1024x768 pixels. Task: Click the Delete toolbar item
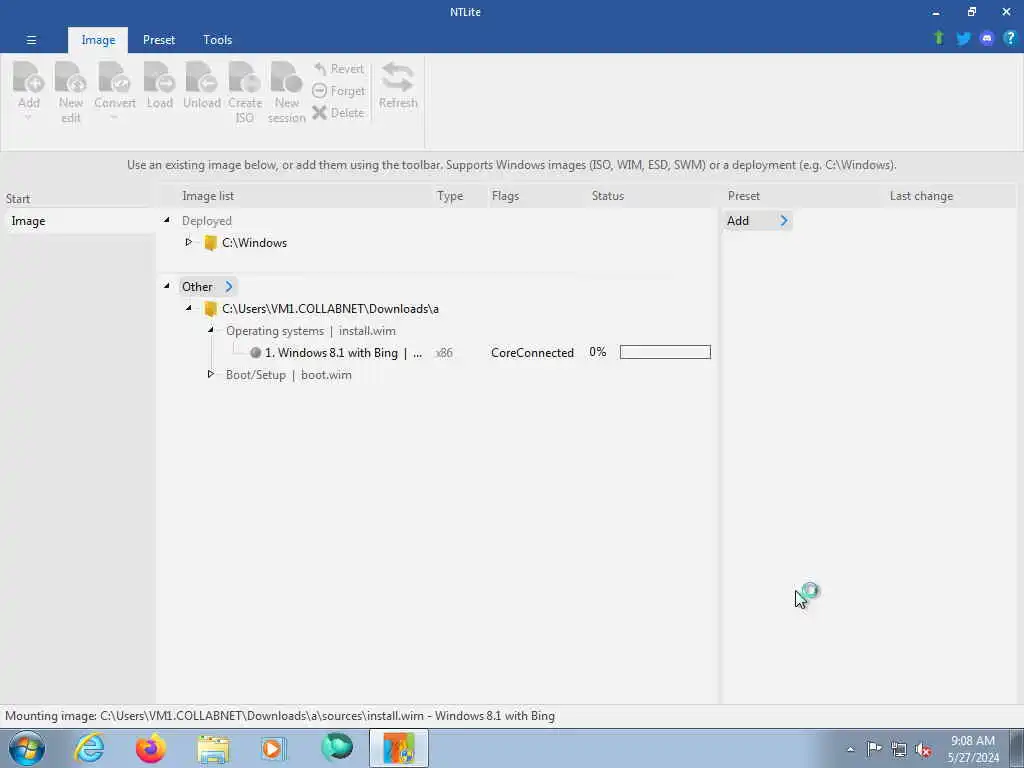[338, 112]
